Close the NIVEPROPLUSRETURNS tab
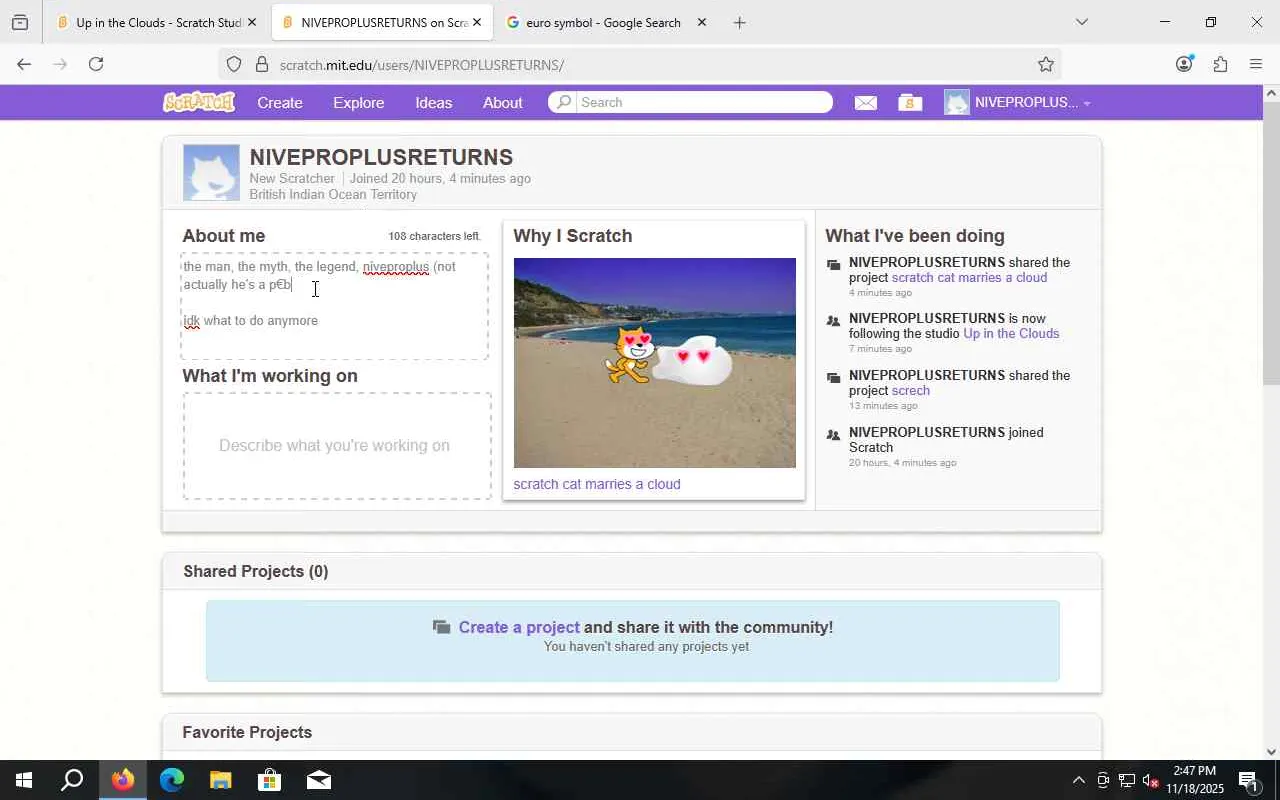Image resolution: width=1280 pixels, height=800 pixels. [476, 22]
